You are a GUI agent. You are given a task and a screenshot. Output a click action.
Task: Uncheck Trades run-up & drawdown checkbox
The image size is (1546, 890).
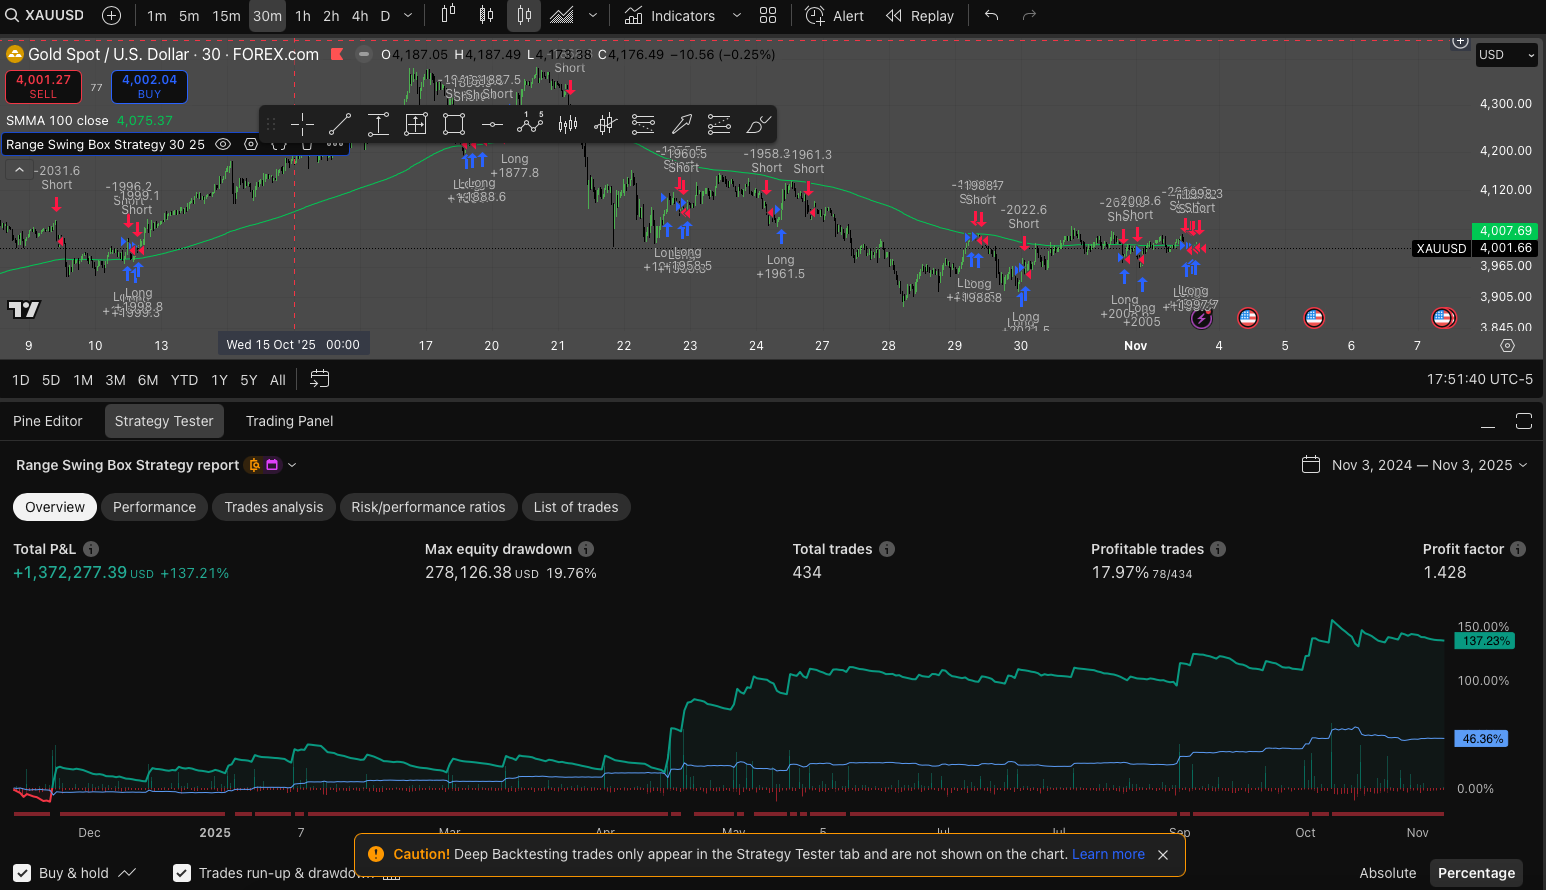coord(182,873)
